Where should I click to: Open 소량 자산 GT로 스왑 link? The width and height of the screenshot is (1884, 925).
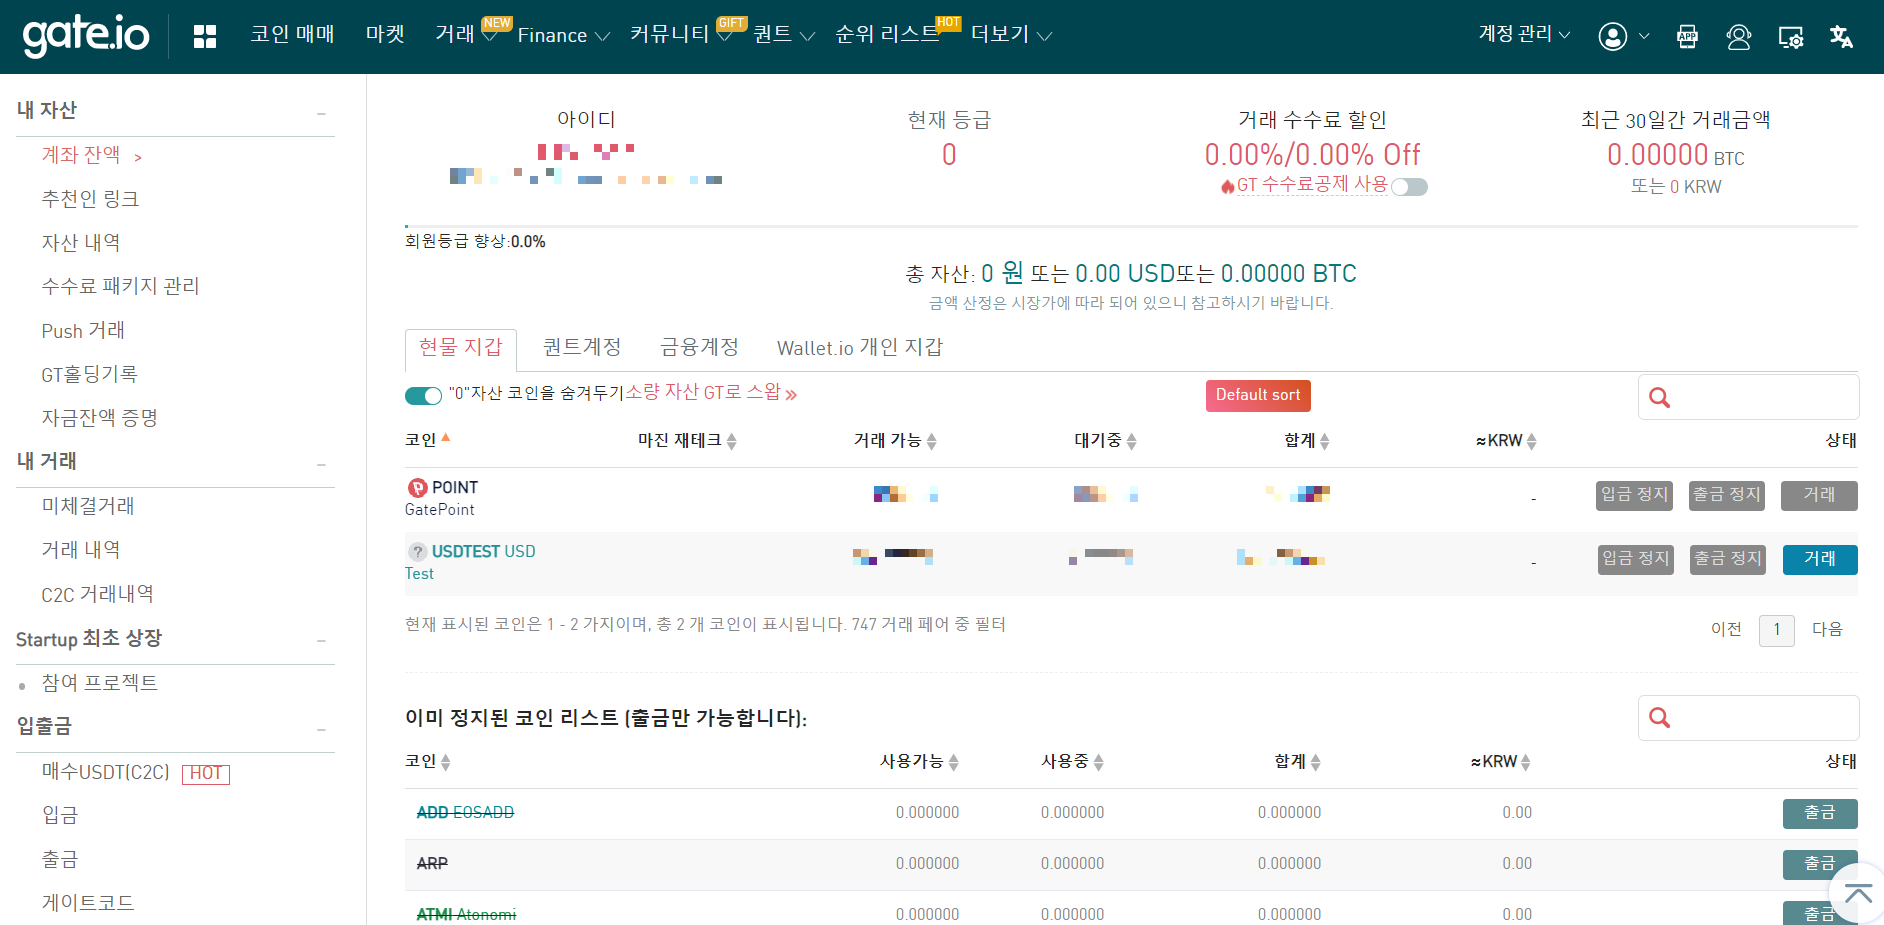[711, 393]
